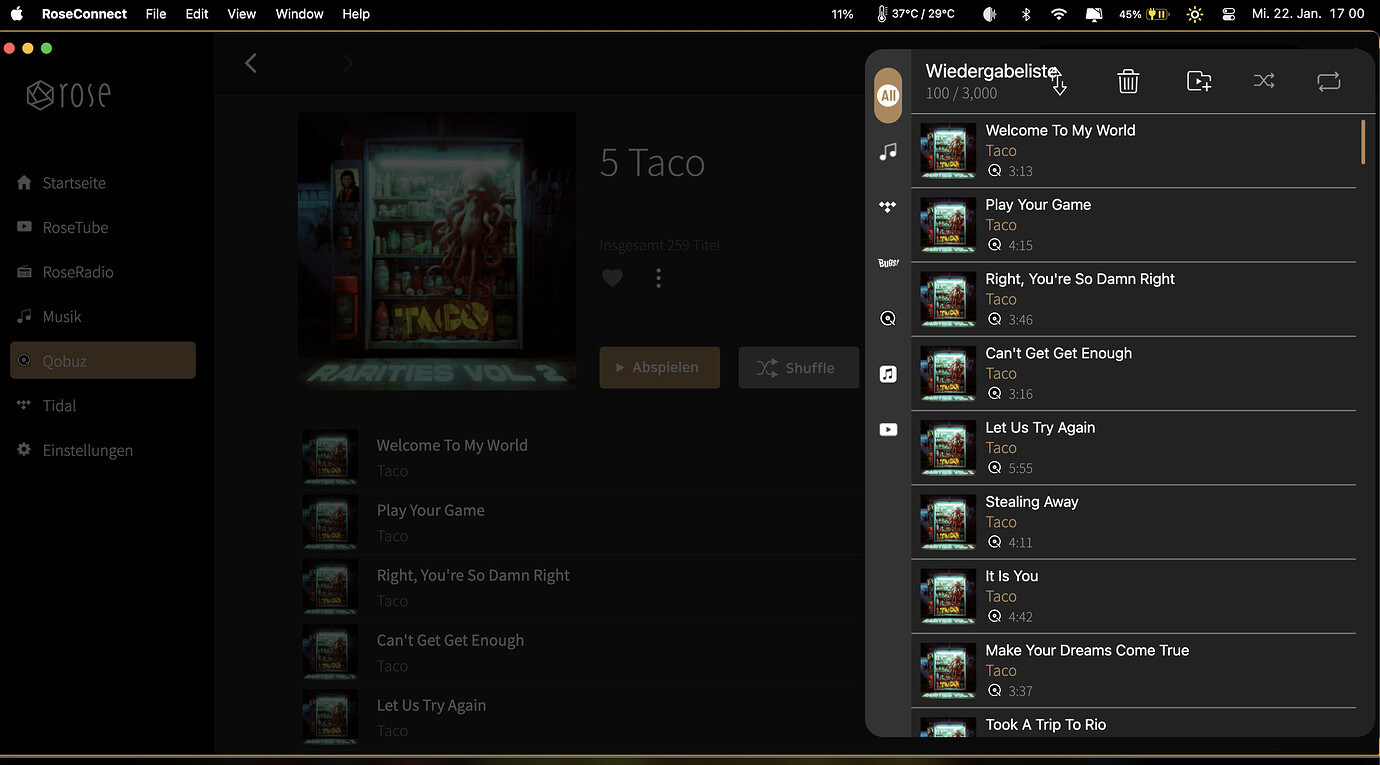Toggle shuffle mode in the queue header
Viewport: 1380px width, 765px height.
click(x=1264, y=82)
